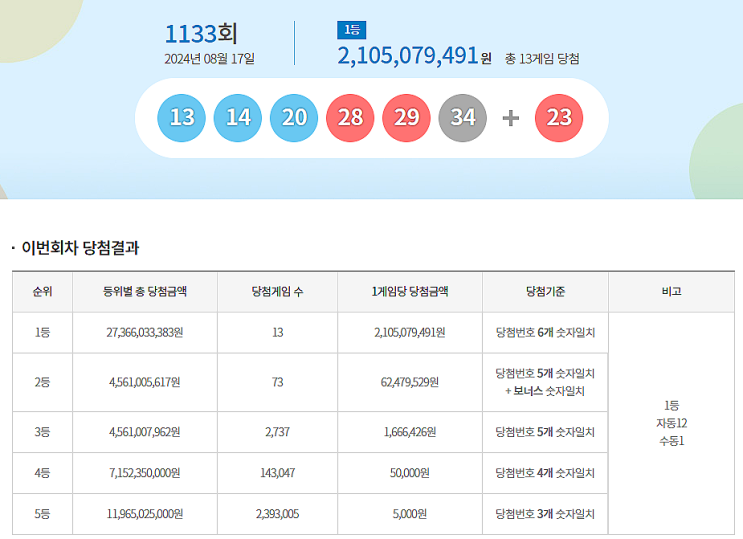
Task: Click the 5등 rank cell
Action: [x=42, y=514]
